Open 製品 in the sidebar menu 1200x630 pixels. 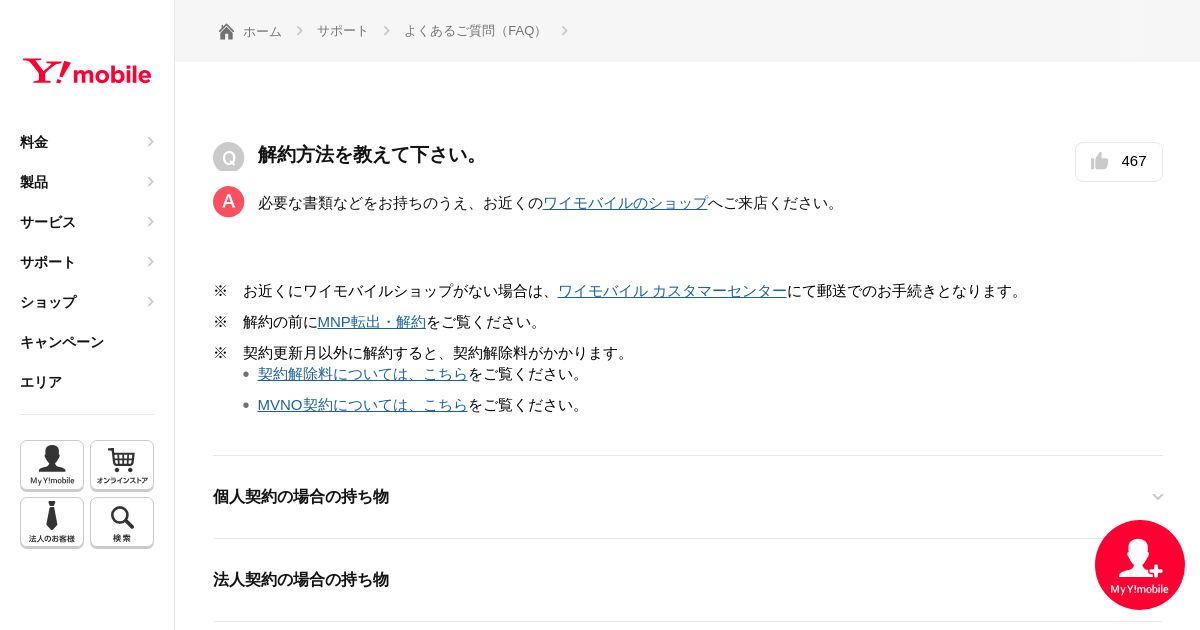pos(34,182)
